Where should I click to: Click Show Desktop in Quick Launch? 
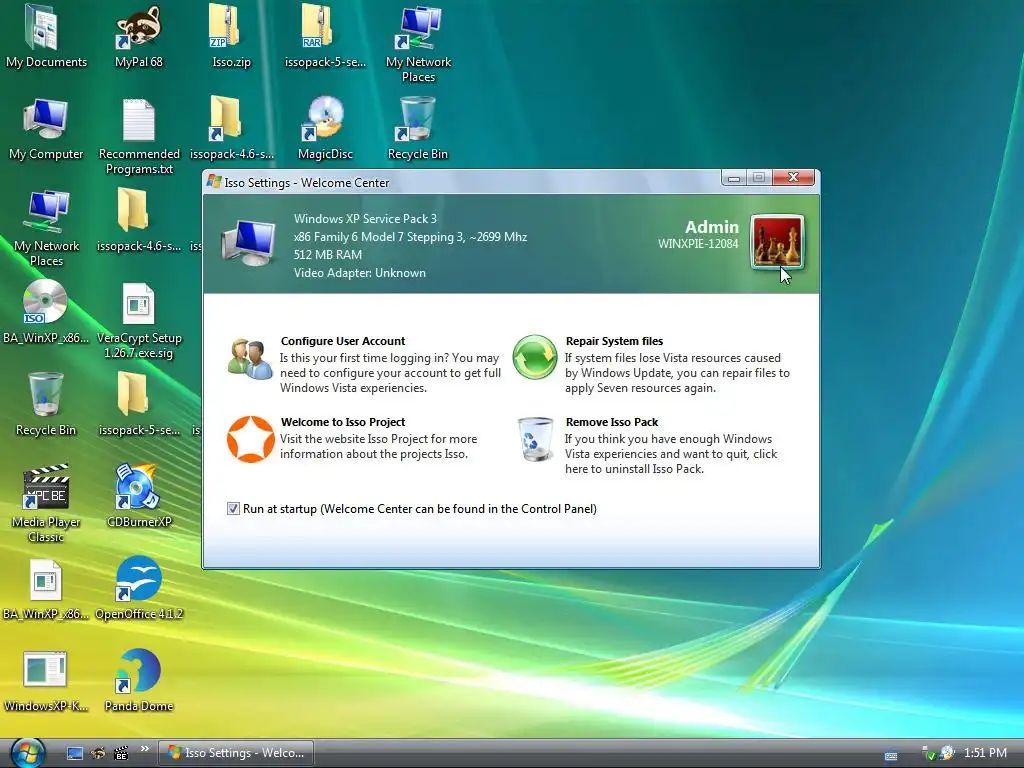pyautogui.click(x=75, y=753)
